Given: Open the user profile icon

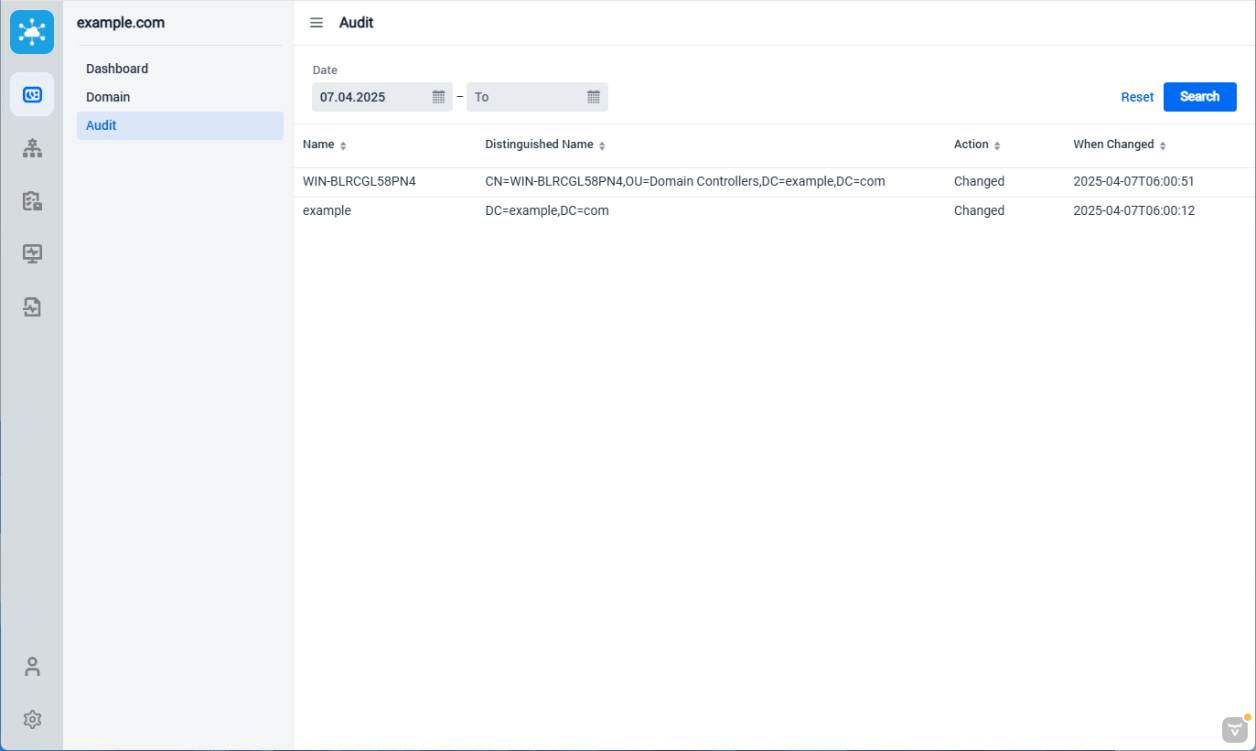Looking at the screenshot, I should pyautogui.click(x=32, y=666).
